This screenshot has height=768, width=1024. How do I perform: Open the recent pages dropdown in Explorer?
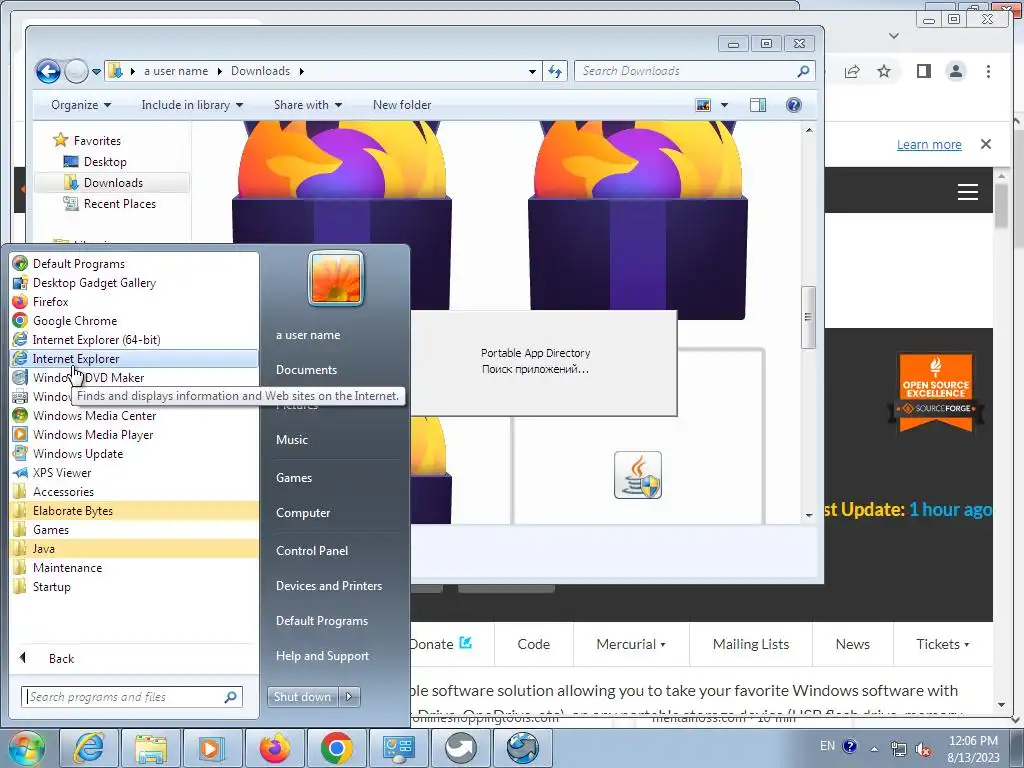pos(97,71)
